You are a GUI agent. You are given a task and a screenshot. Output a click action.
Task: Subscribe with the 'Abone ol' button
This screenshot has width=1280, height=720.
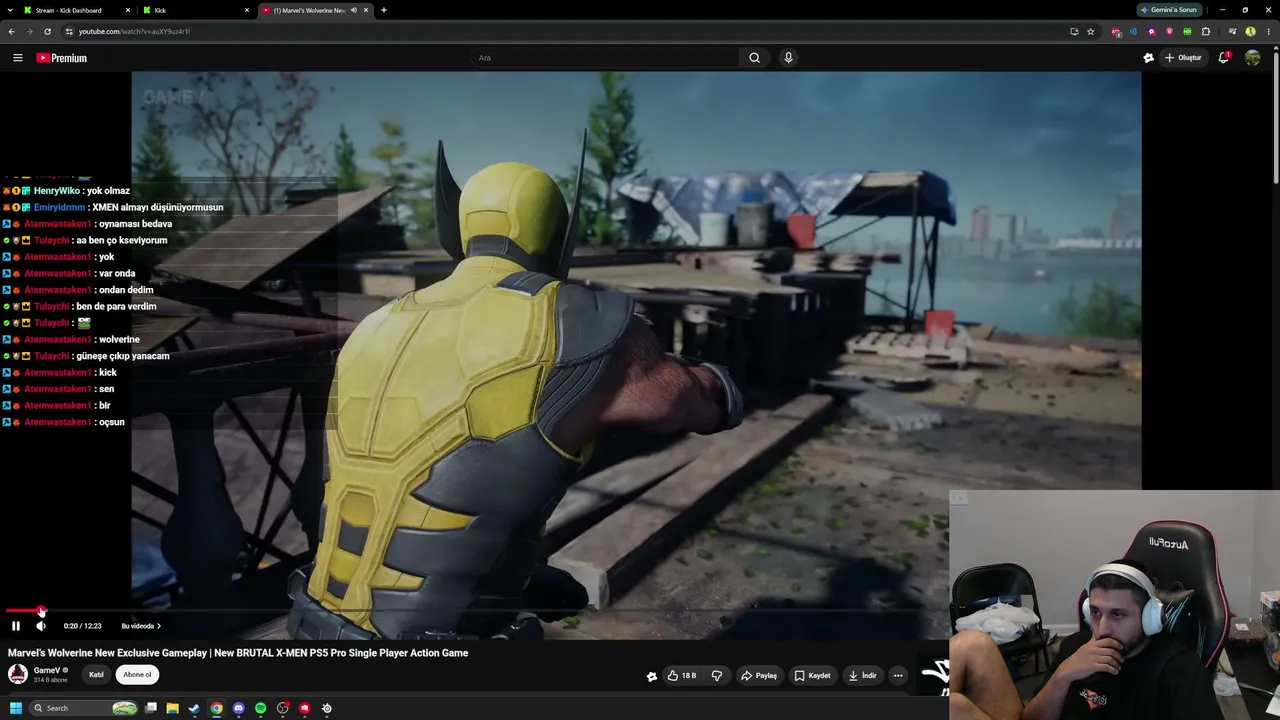[x=137, y=674]
